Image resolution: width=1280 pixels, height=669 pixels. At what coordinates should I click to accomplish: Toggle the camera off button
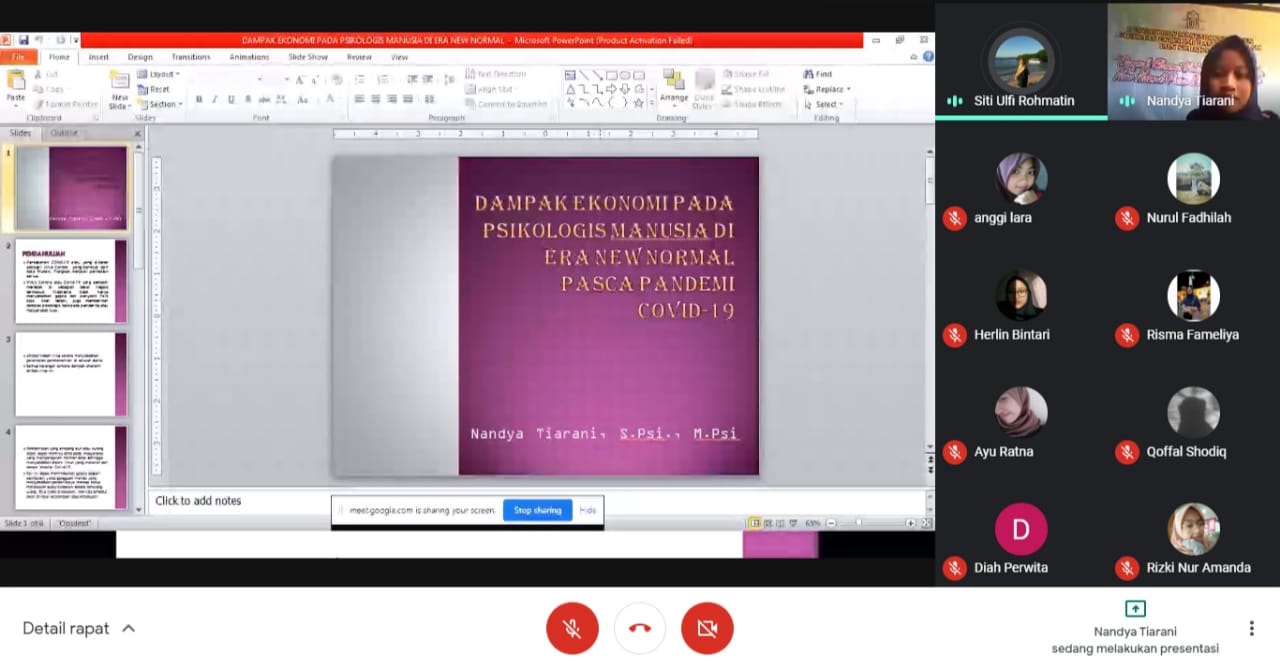707,628
